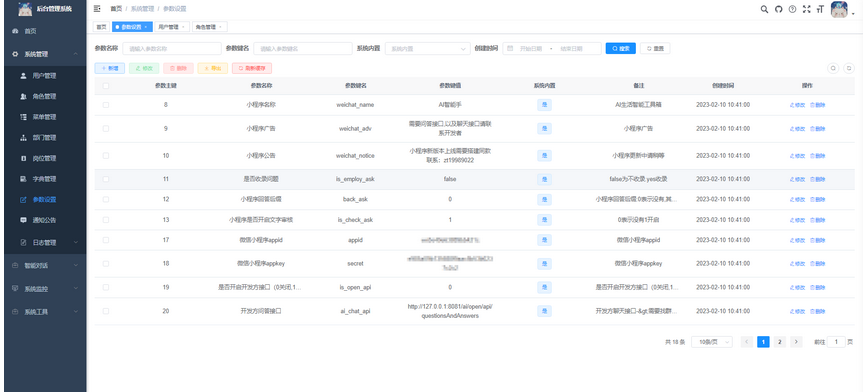Select 参数设置 in the sidebar

pyautogui.click(x=45, y=200)
